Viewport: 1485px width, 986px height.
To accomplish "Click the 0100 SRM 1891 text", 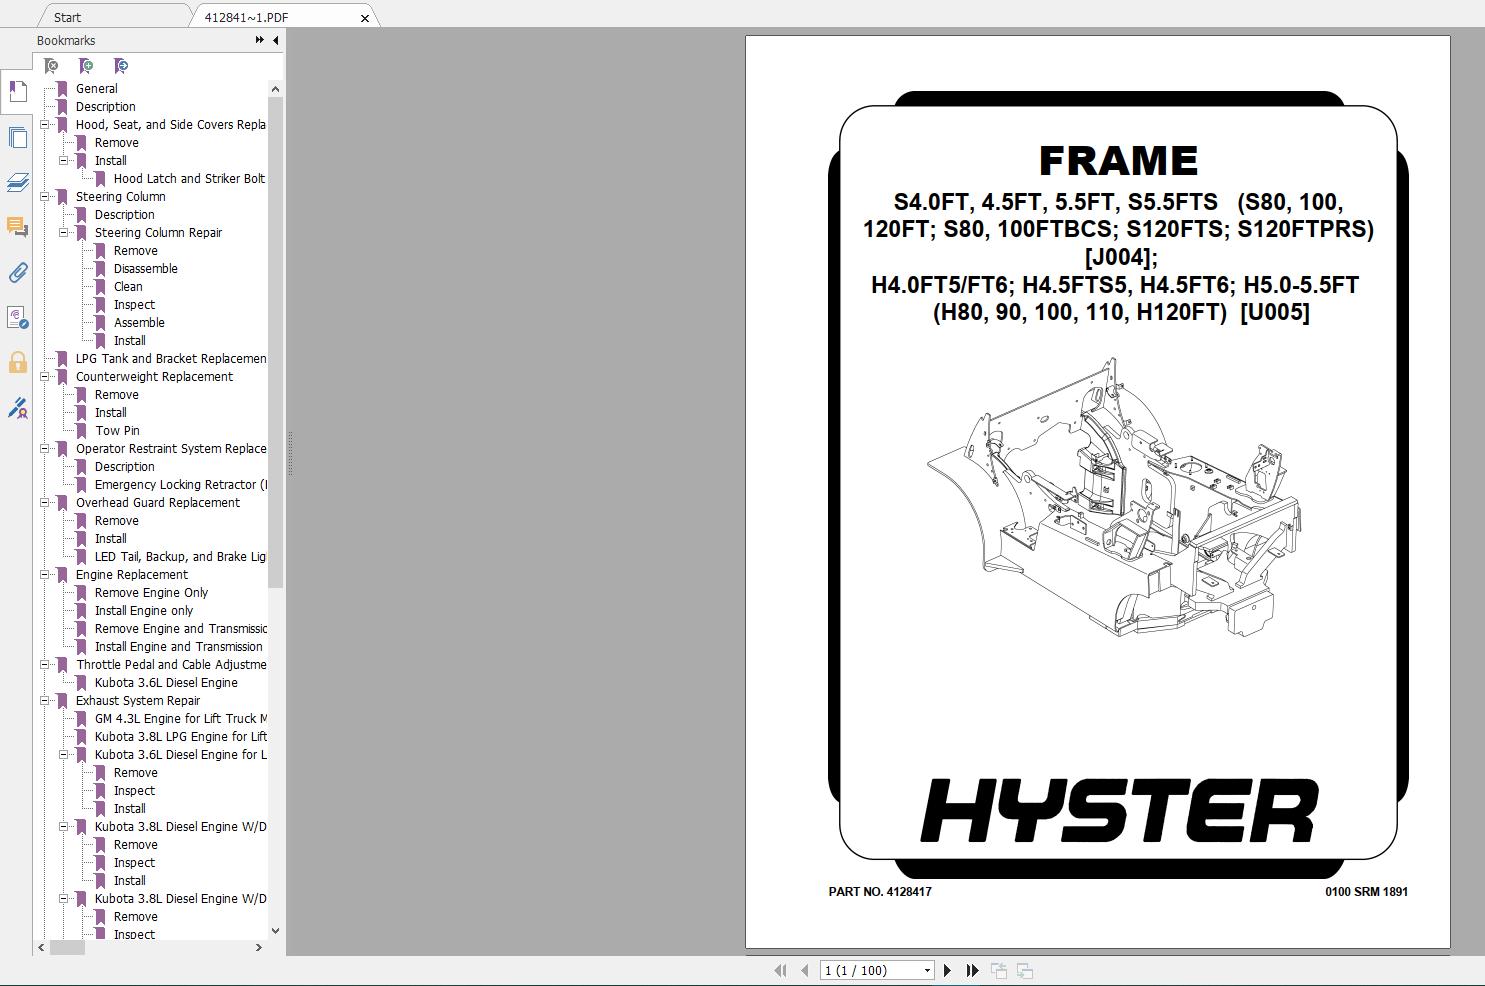I will click(1366, 892).
